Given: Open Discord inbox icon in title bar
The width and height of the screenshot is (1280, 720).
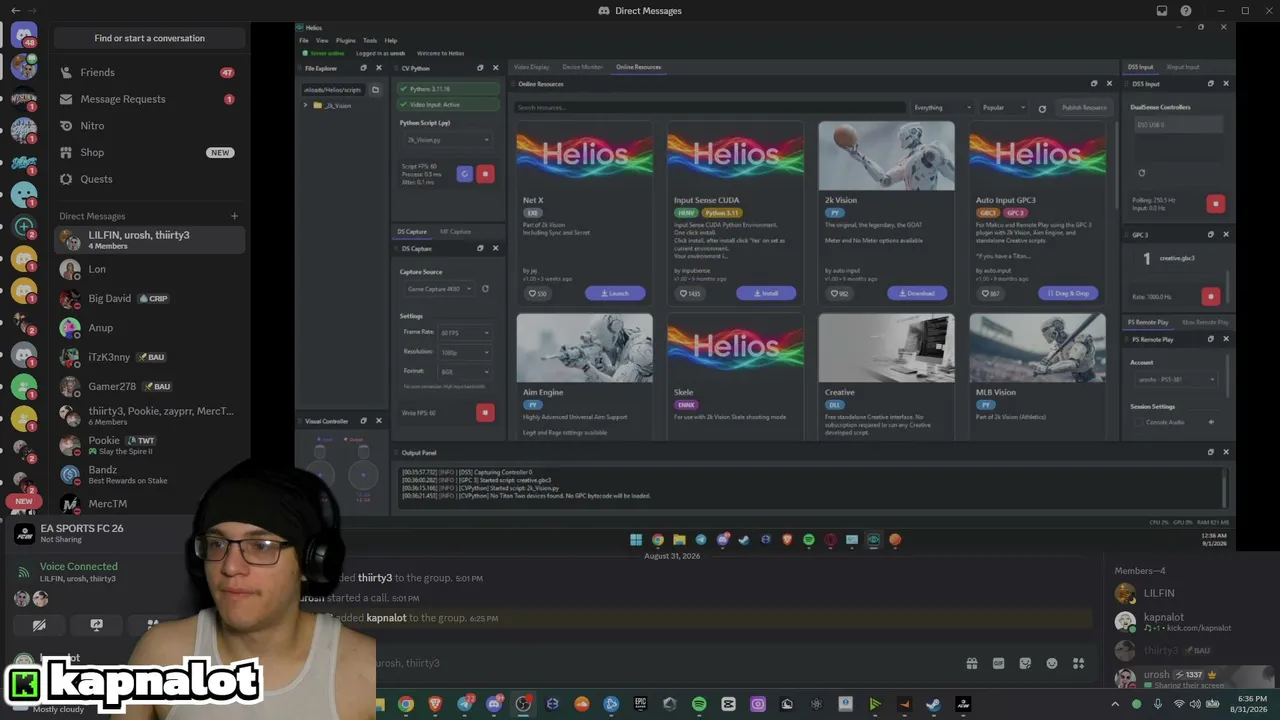Looking at the screenshot, I should [1162, 11].
